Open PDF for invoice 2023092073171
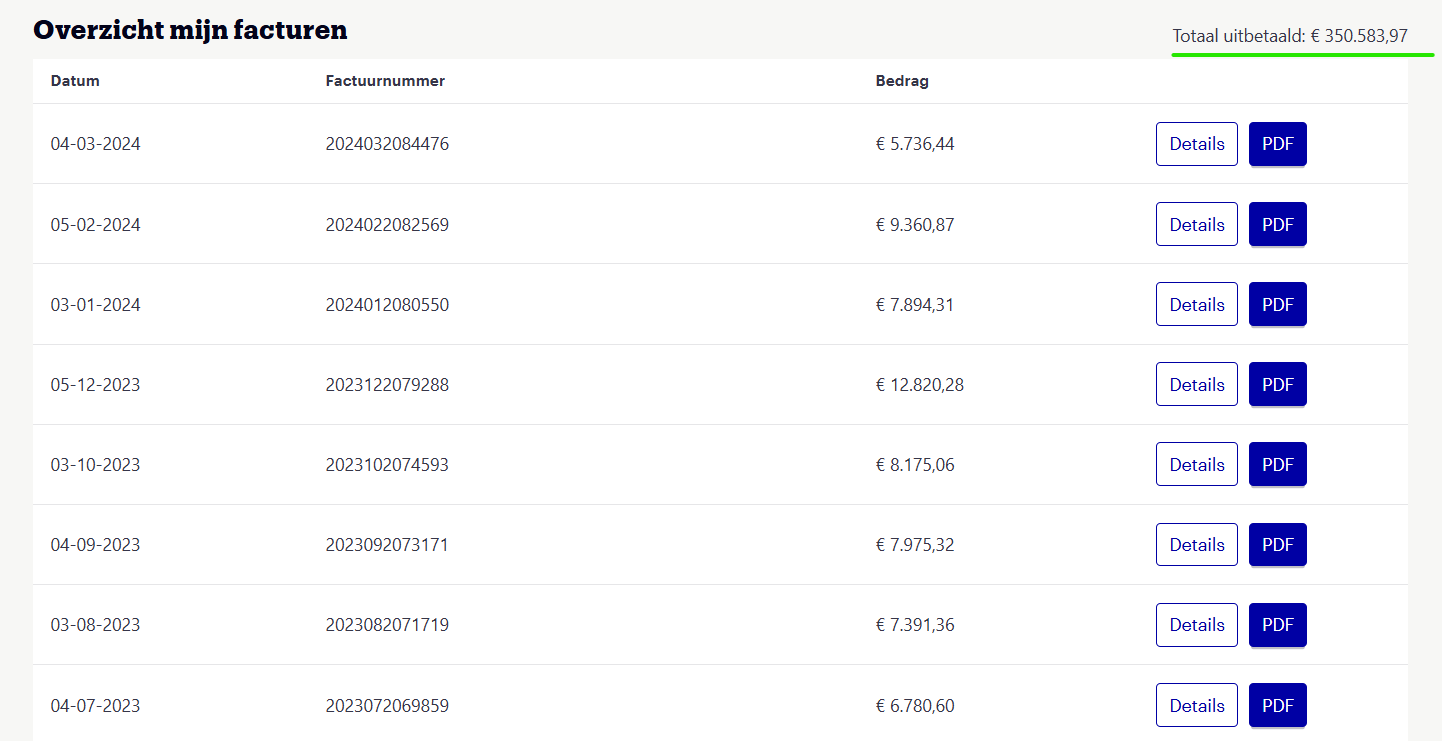1442x741 pixels. 1277,545
